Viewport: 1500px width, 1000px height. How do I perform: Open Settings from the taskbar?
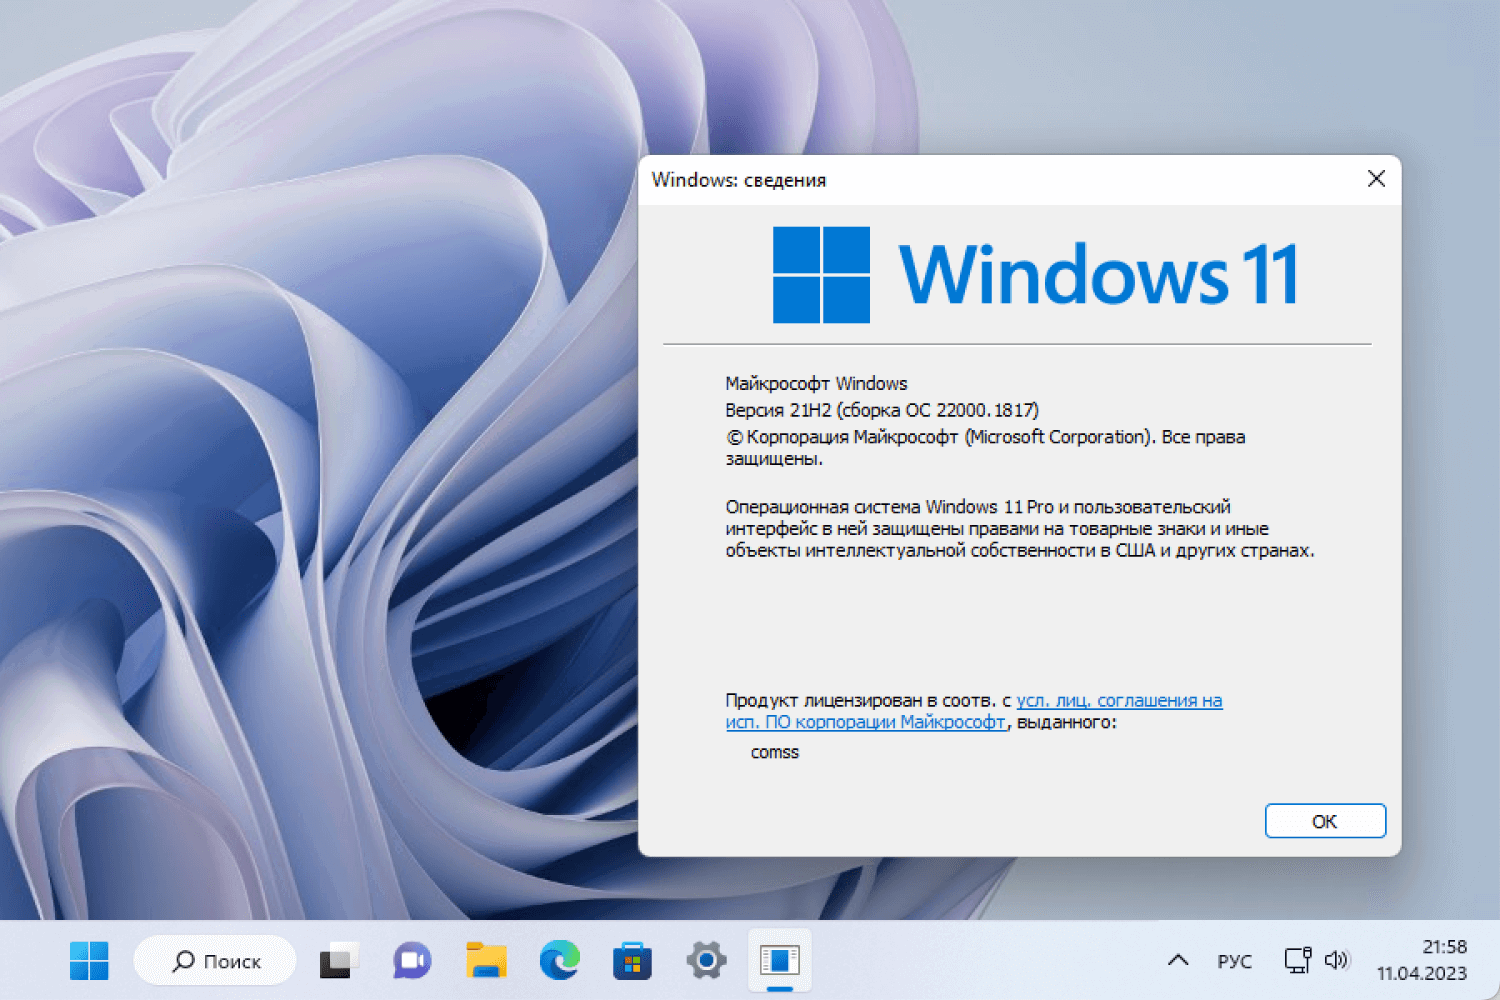(706, 960)
